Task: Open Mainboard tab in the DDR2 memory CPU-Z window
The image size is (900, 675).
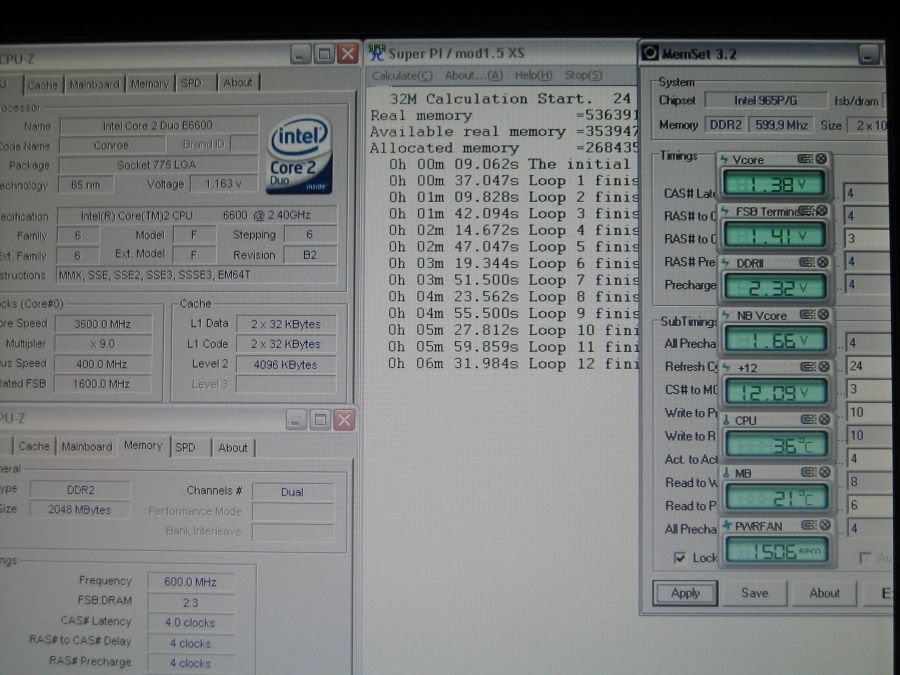Action: point(87,447)
